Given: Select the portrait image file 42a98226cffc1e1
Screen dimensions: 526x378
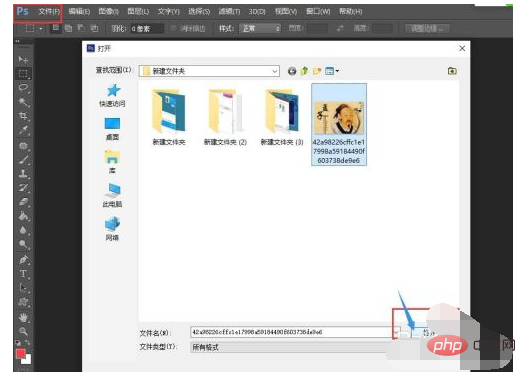Looking at the screenshot, I should pos(339,124).
